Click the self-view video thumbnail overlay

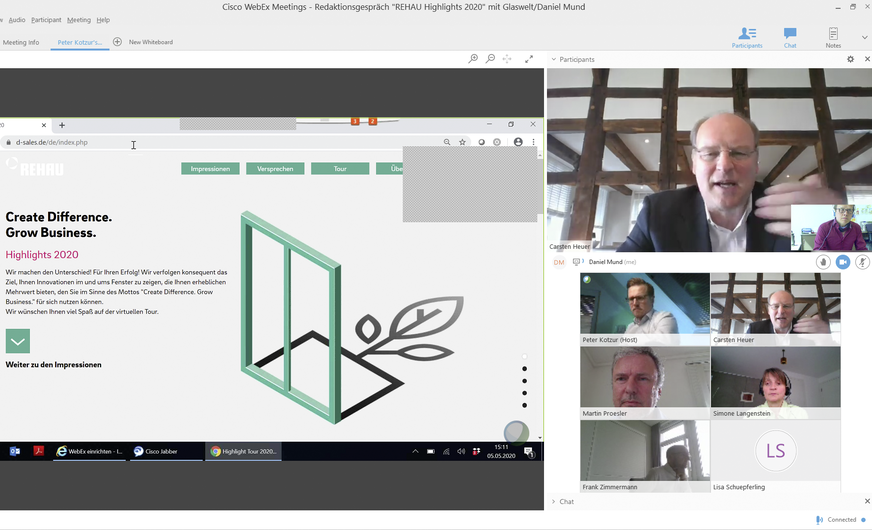[831, 227]
